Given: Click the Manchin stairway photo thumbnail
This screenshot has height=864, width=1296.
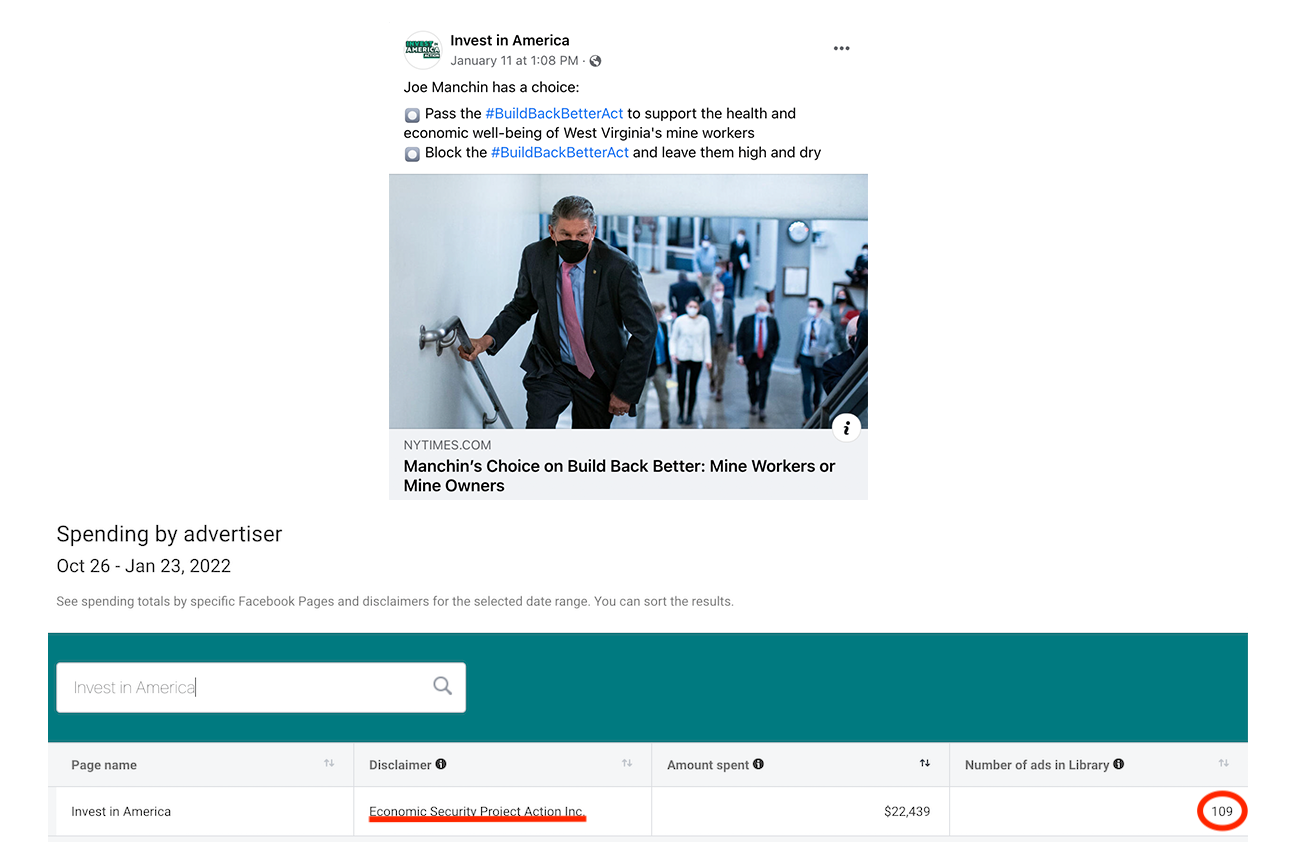Looking at the screenshot, I should click(628, 302).
